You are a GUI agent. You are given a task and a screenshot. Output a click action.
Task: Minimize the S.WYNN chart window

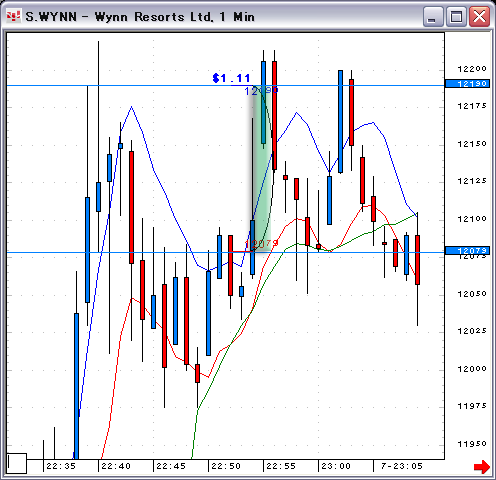433,16
